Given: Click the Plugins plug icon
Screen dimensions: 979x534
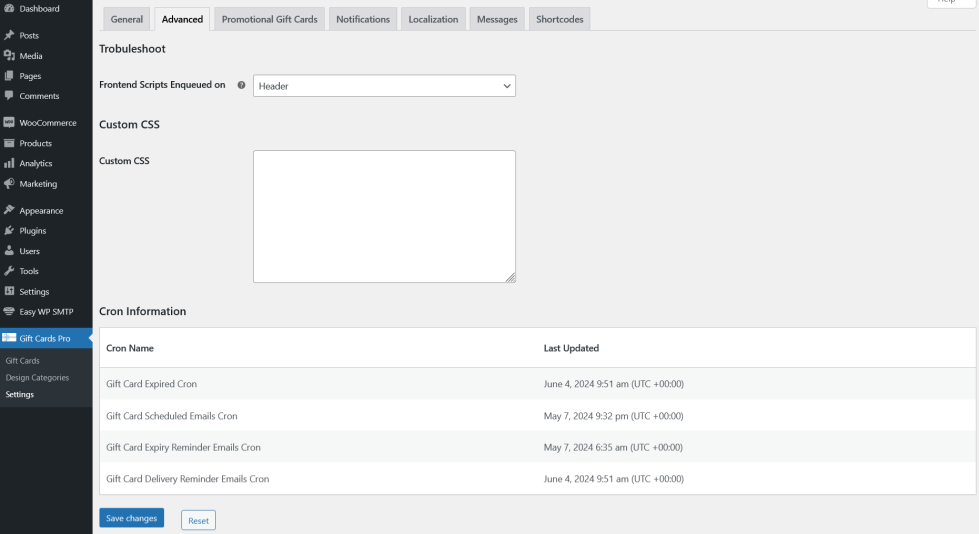Looking at the screenshot, I should 9,231.
